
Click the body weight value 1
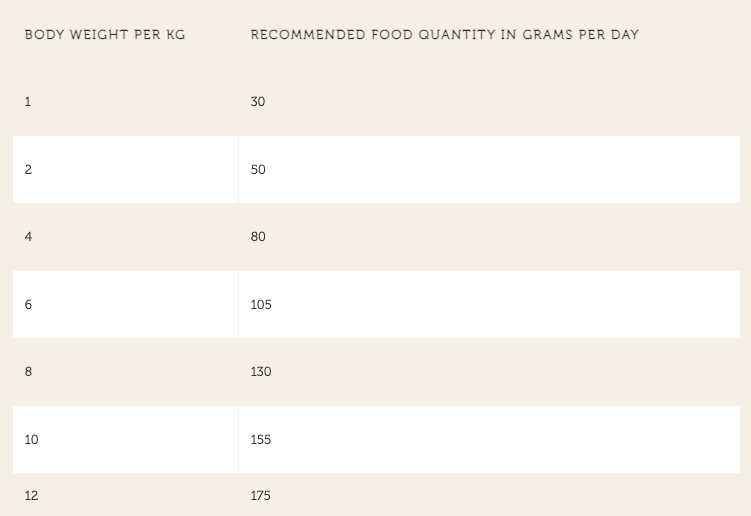pos(28,102)
